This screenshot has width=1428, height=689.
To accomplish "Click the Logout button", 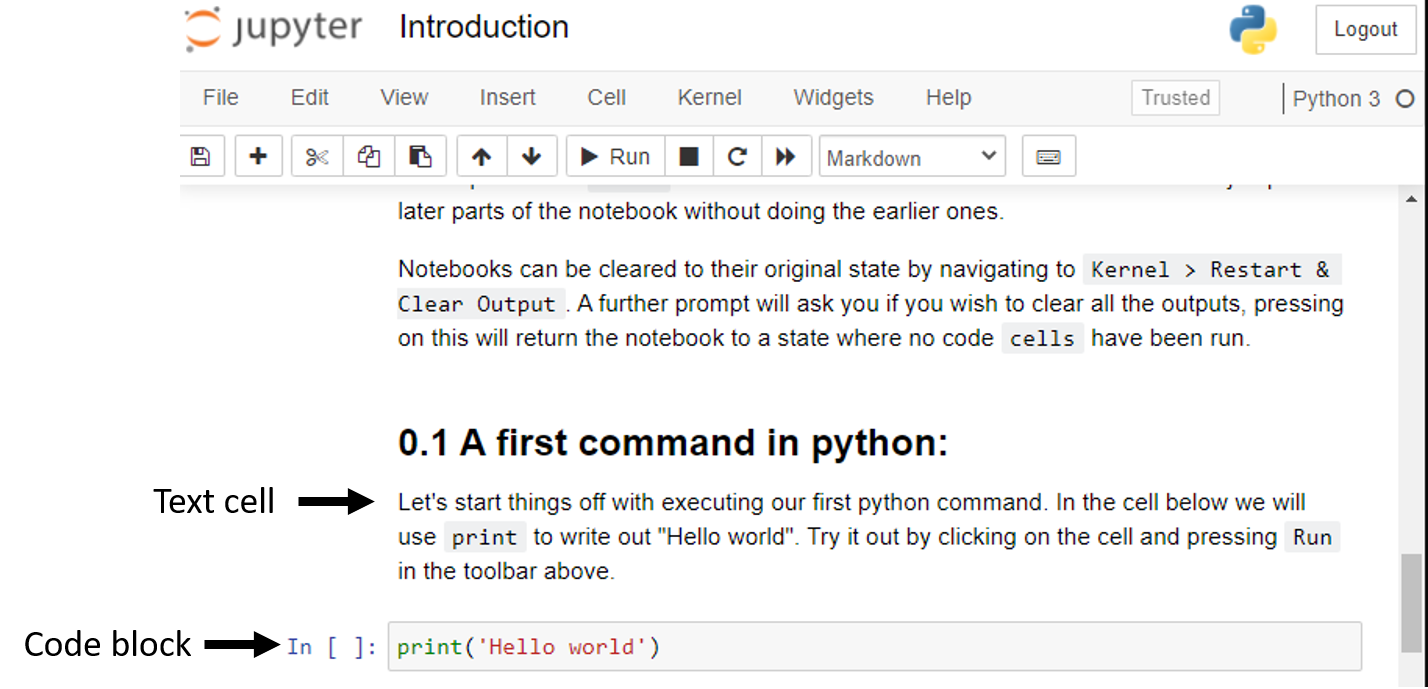I will click(1365, 30).
